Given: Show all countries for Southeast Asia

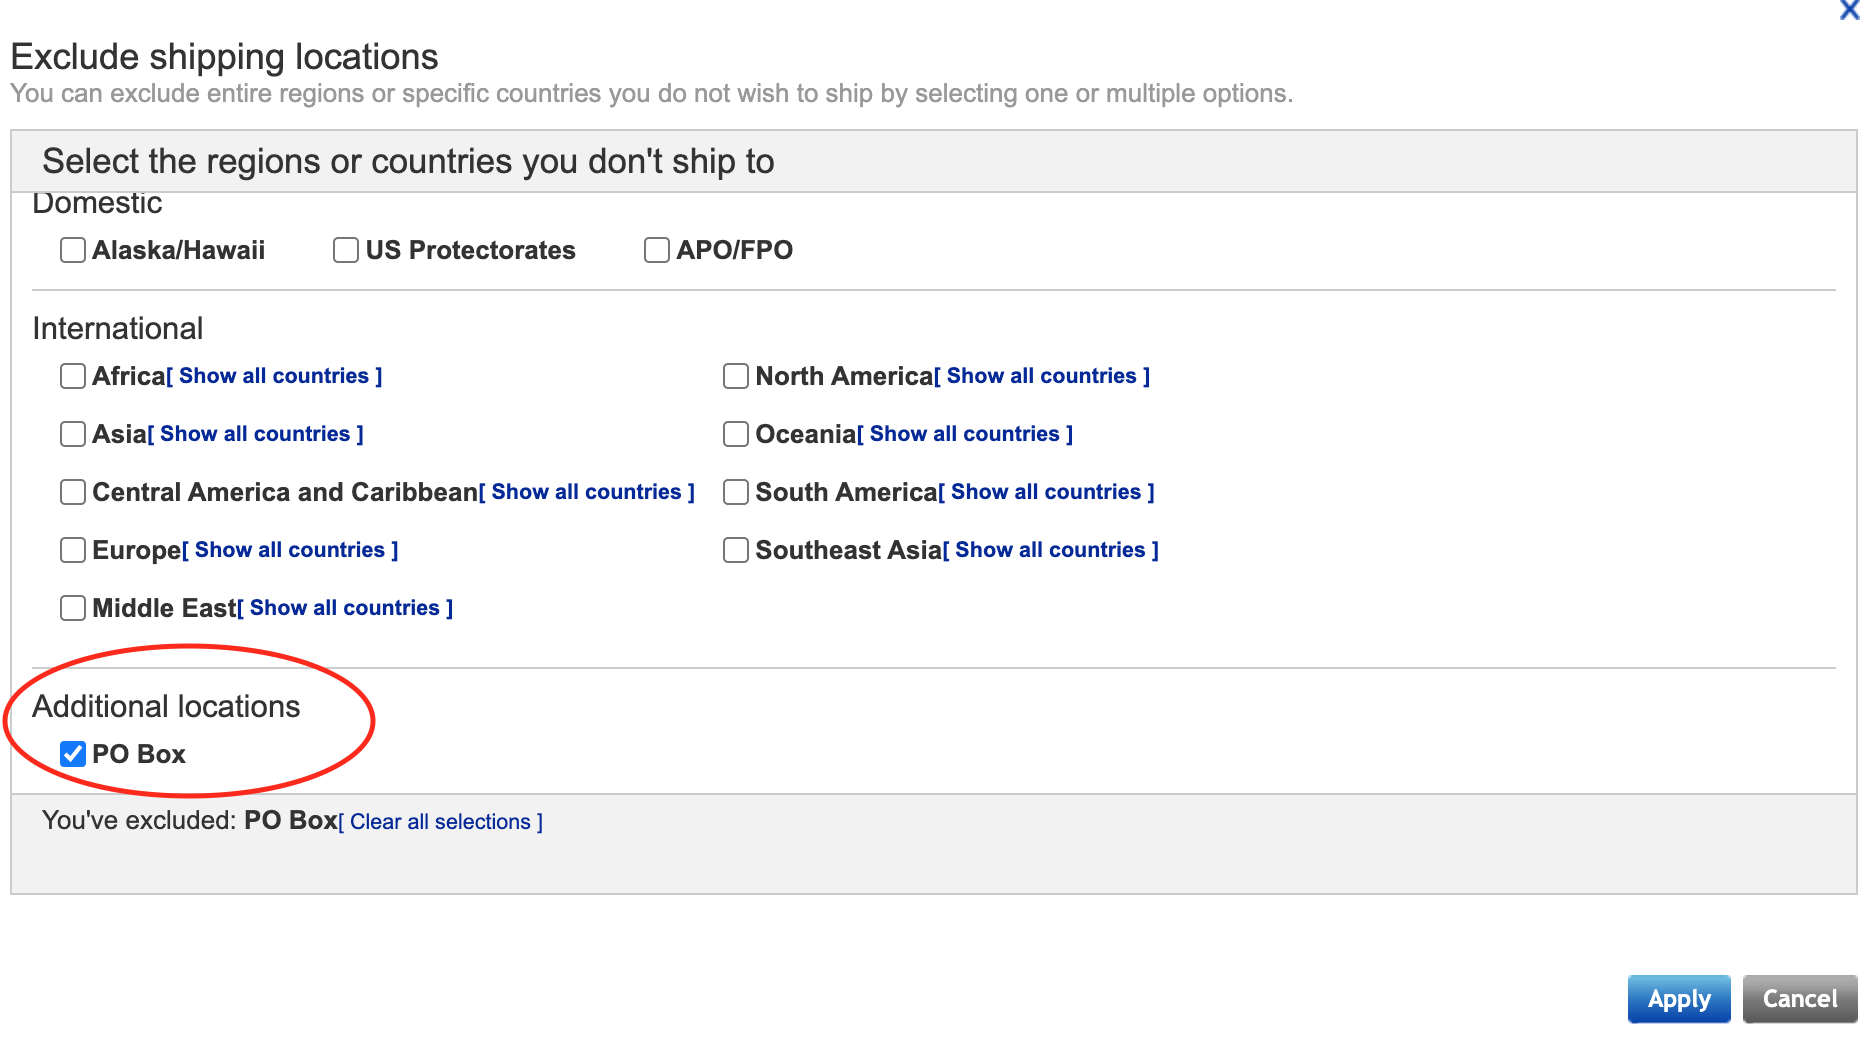Looking at the screenshot, I should (x=1050, y=550).
